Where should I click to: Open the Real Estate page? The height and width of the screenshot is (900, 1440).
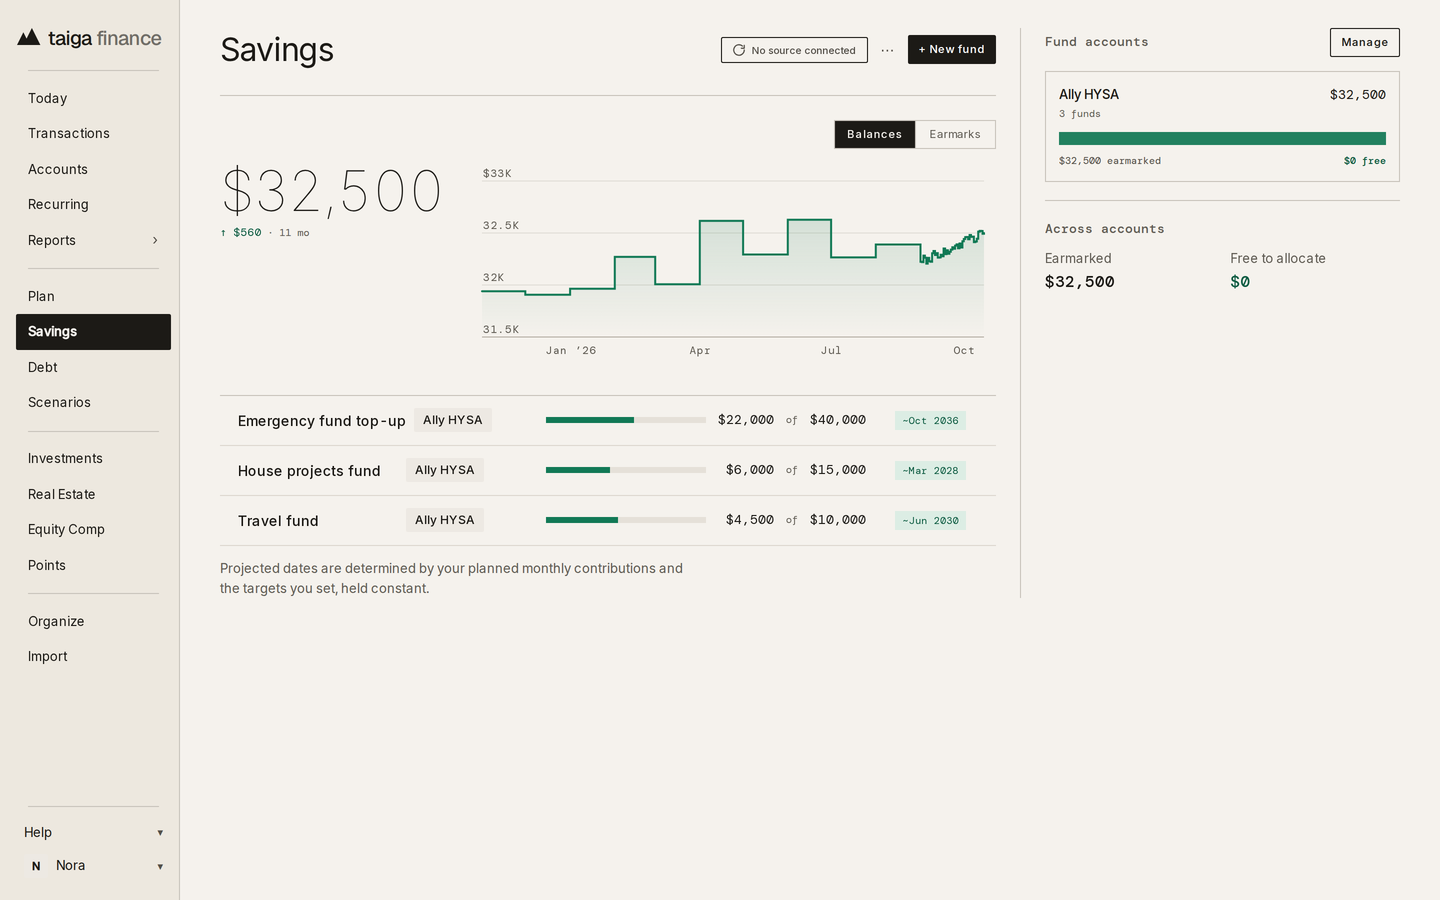pos(93,494)
